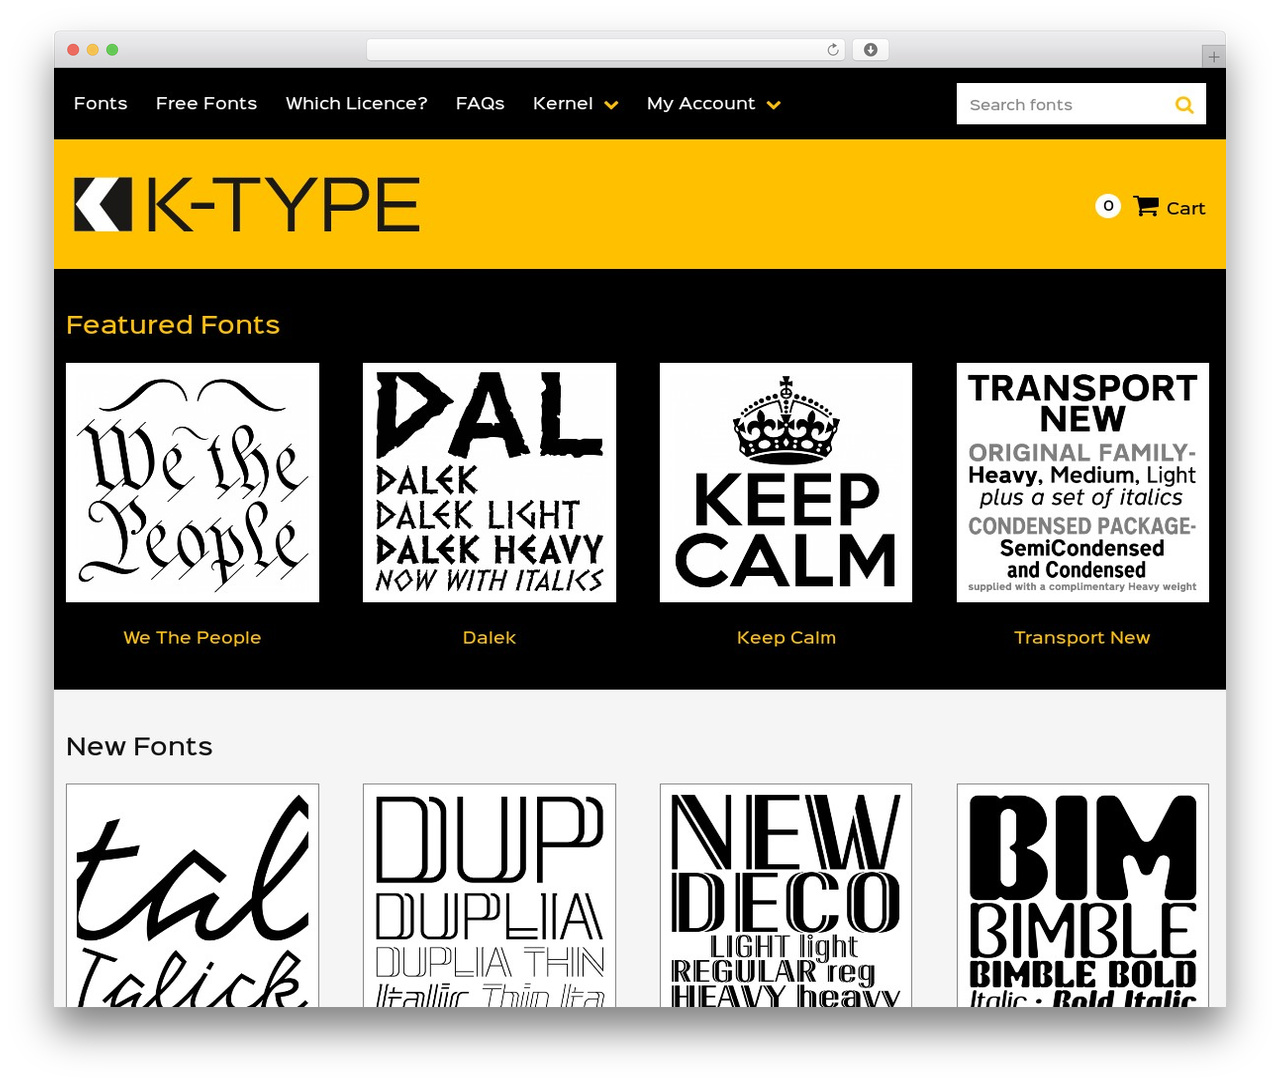Screen dimensions: 1280x1084
Task: Open the We The People link
Action: point(192,637)
